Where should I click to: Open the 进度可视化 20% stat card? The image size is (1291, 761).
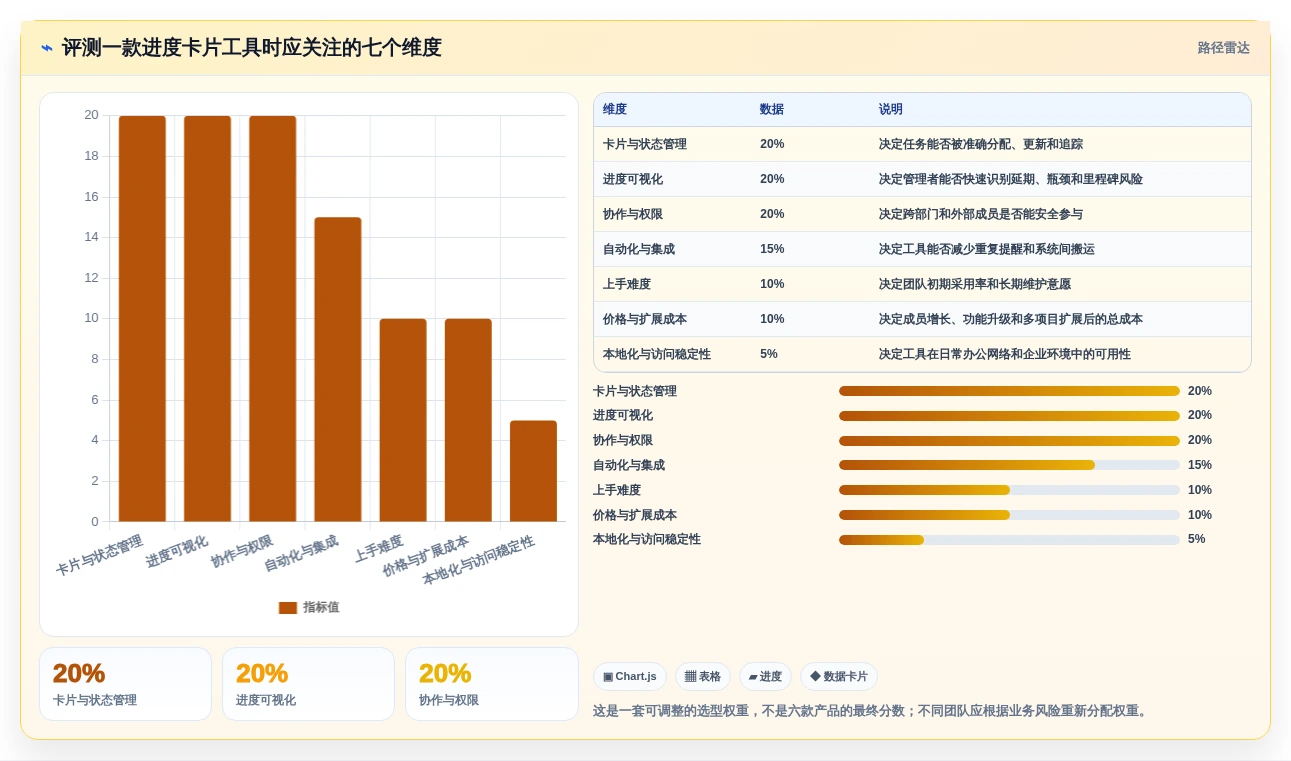[308, 684]
